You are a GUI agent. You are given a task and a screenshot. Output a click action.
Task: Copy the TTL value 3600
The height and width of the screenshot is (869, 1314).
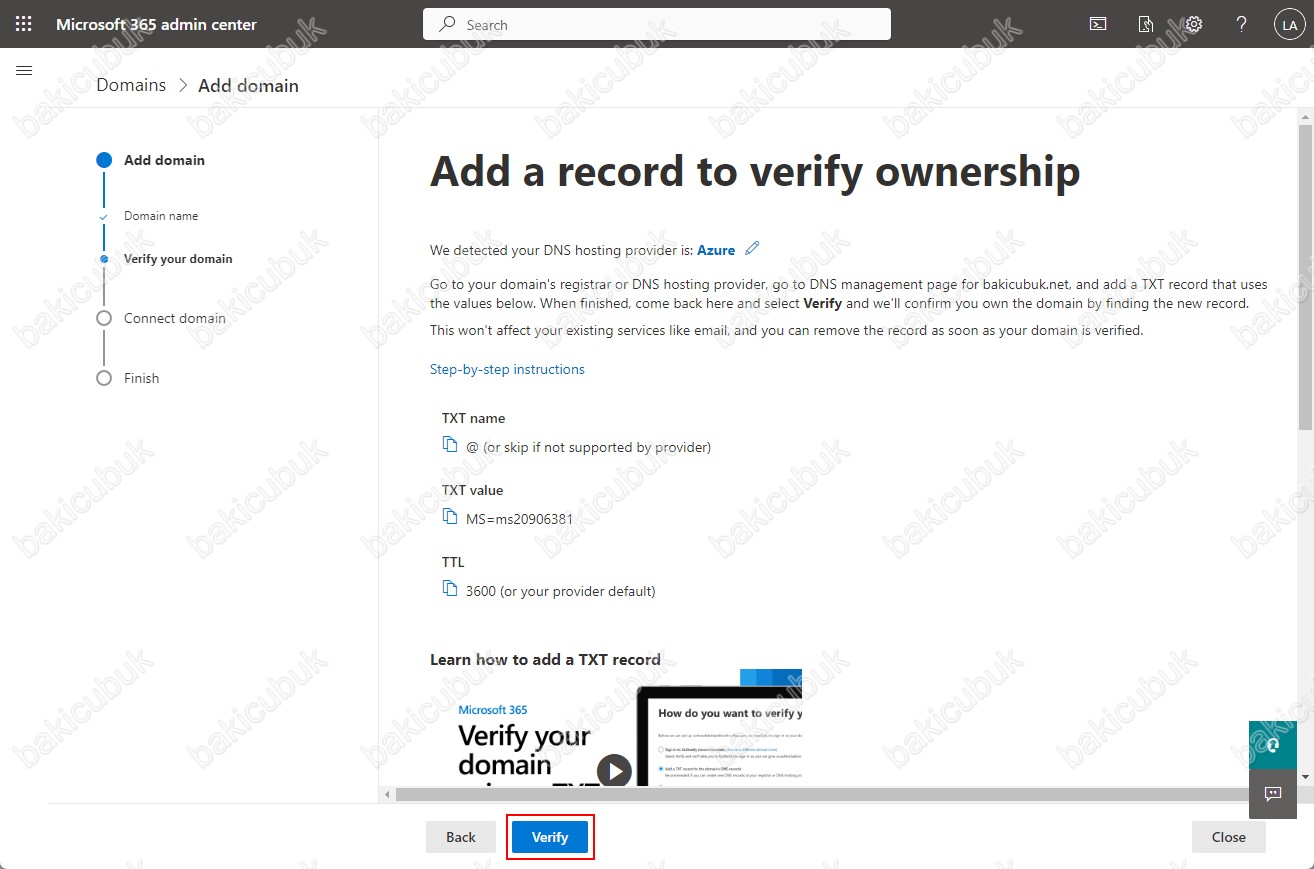pos(450,589)
